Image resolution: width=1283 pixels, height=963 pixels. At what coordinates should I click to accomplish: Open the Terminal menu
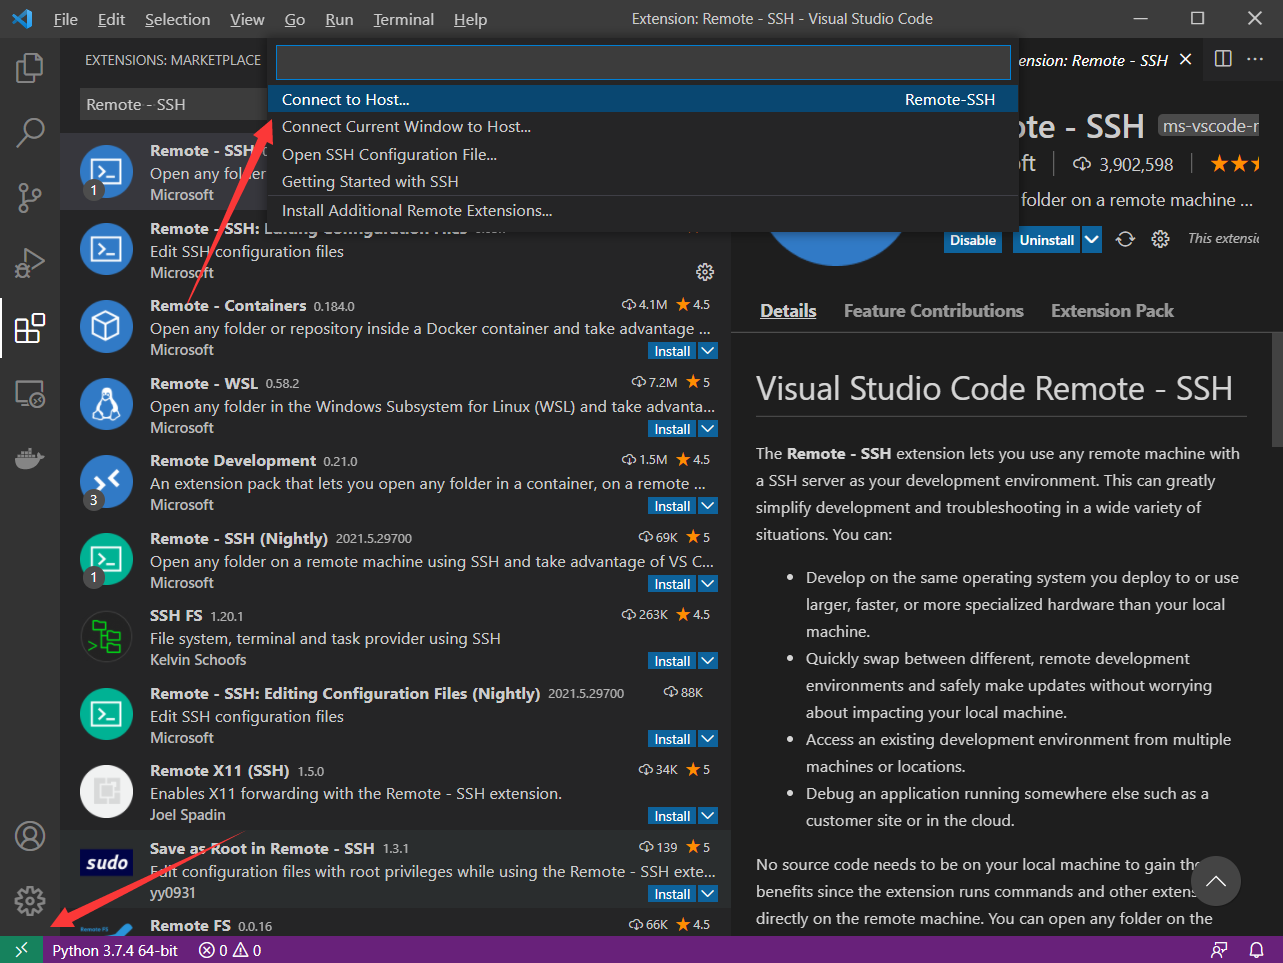click(x=403, y=19)
